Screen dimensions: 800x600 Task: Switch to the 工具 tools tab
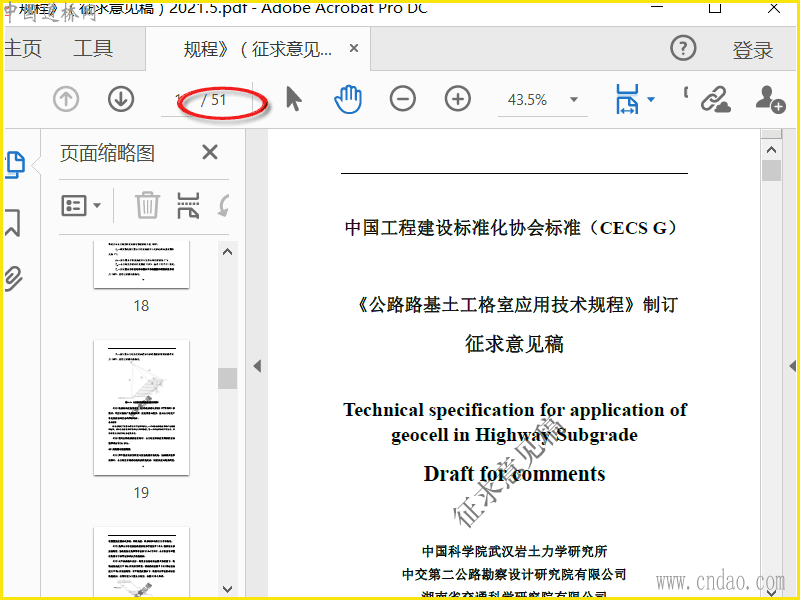point(93,49)
